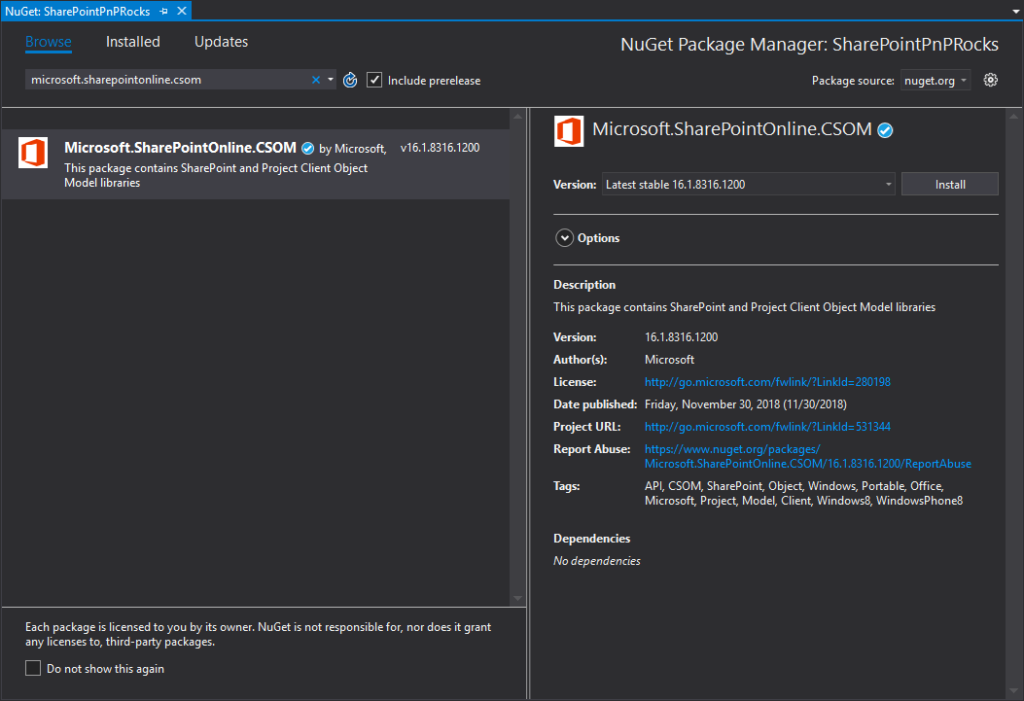Clear the search text with the X icon
Image resolution: width=1024 pixels, height=701 pixels.
point(316,80)
